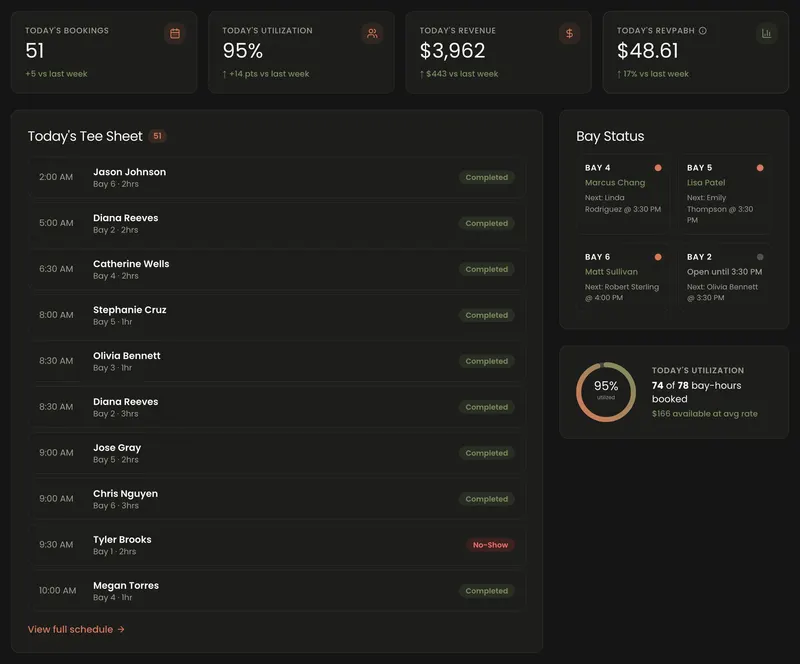This screenshot has width=800, height=664.
Task: Select Diana Reeves' Bay 2 3hrs booking
Action: pyautogui.click(x=278, y=407)
